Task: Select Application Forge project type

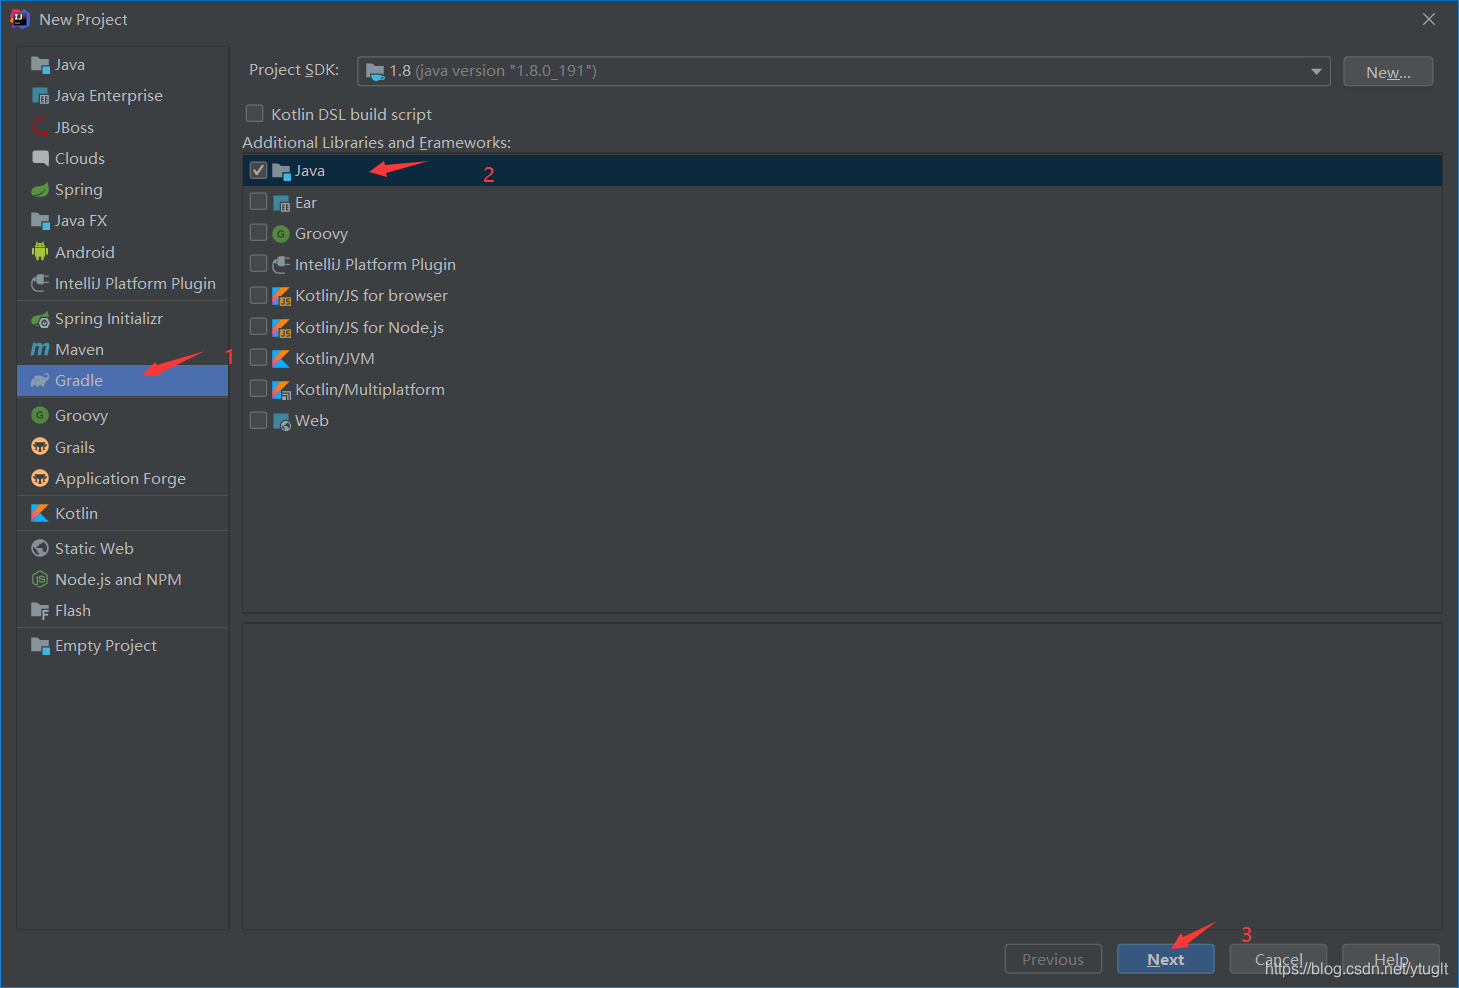Action: (x=122, y=478)
